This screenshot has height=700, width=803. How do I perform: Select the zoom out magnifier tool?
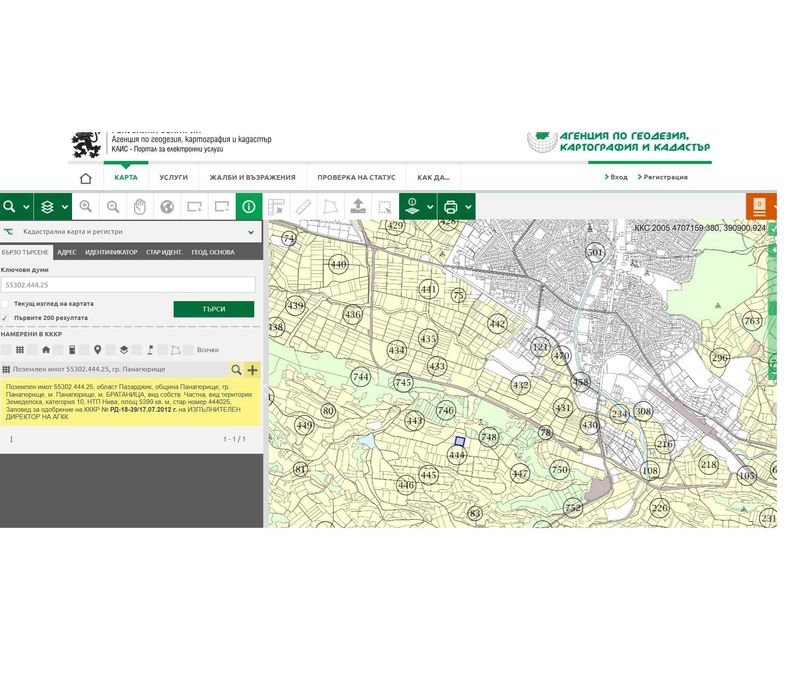[113, 207]
